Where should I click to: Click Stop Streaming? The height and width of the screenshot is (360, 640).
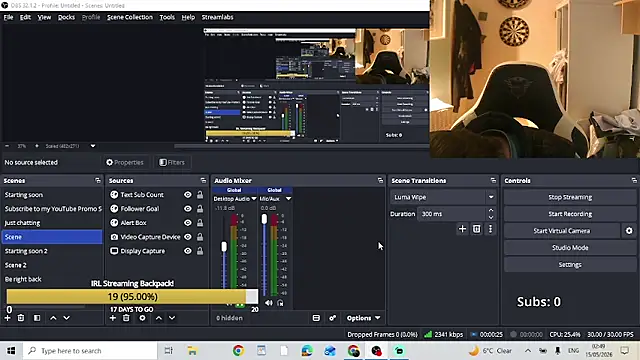click(x=570, y=197)
